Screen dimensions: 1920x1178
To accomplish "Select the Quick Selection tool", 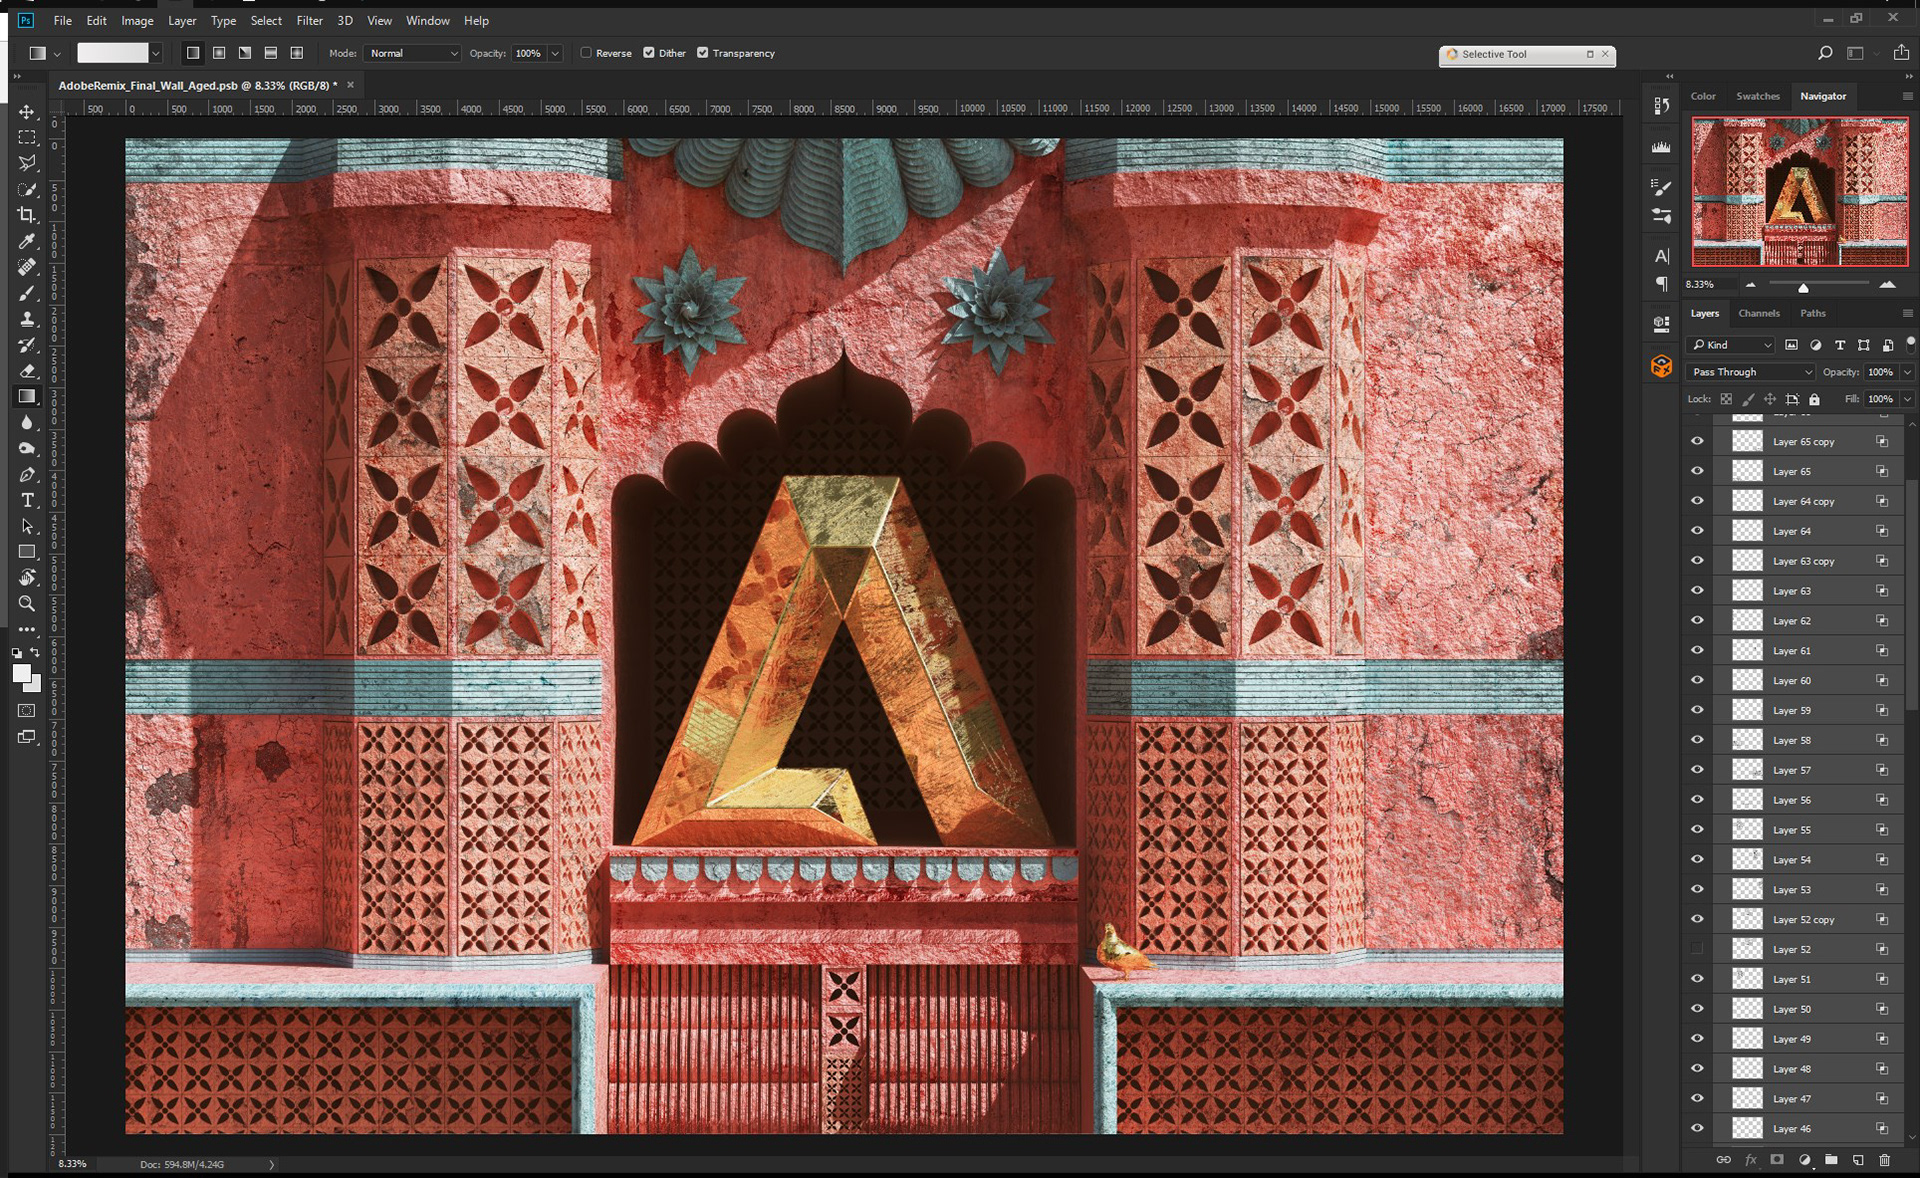I will coord(27,189).
